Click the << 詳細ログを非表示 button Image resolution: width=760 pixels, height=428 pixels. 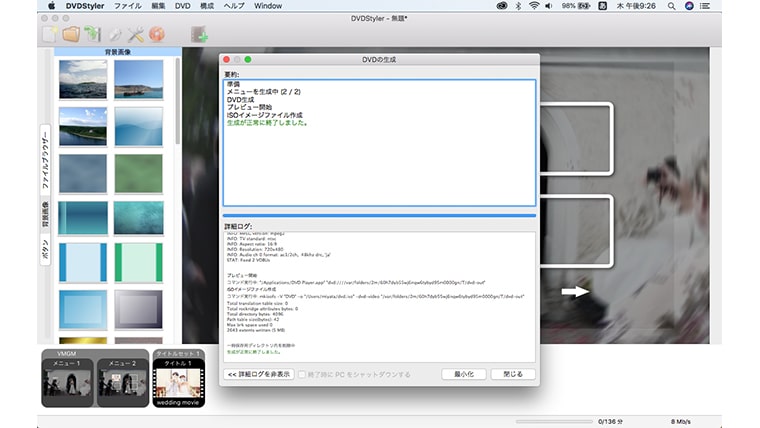pos(259,374)
